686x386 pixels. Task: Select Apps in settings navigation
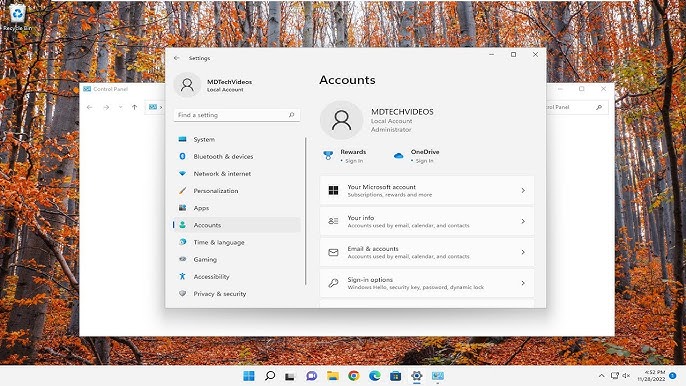pos(237,208)
